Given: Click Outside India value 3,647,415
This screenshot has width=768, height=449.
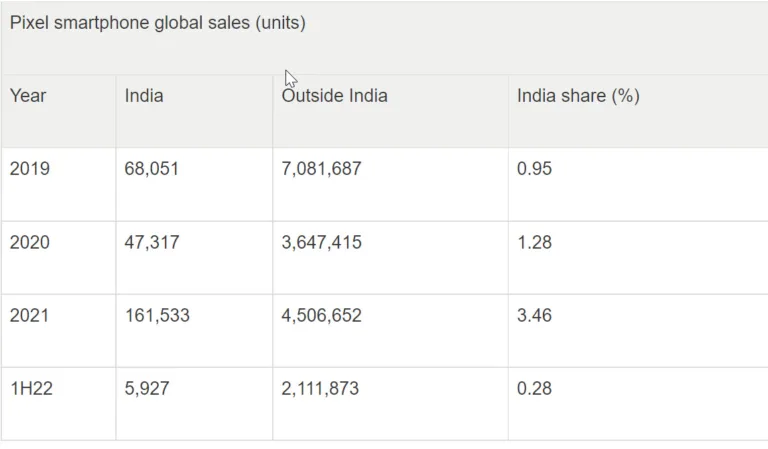Looking at the screenshot, I should pos(321,242).
